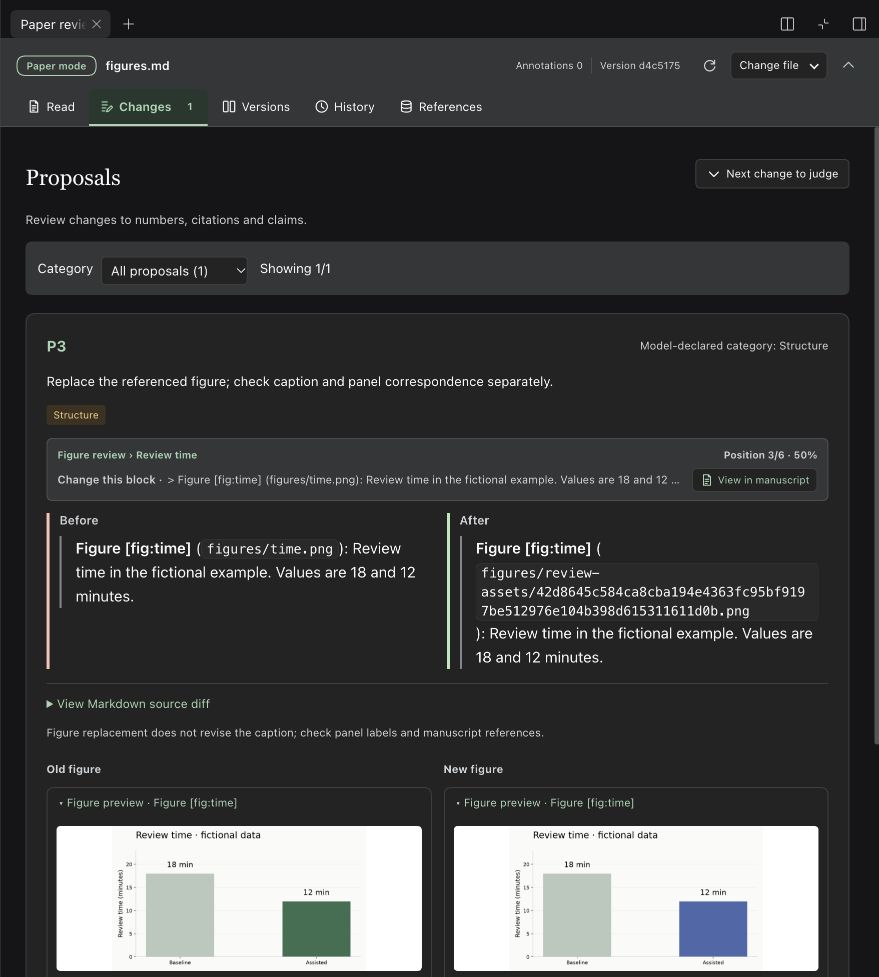The image size is (879, 977).
Task: Open the All proposals category dropdown
Action: pos(174,270)
